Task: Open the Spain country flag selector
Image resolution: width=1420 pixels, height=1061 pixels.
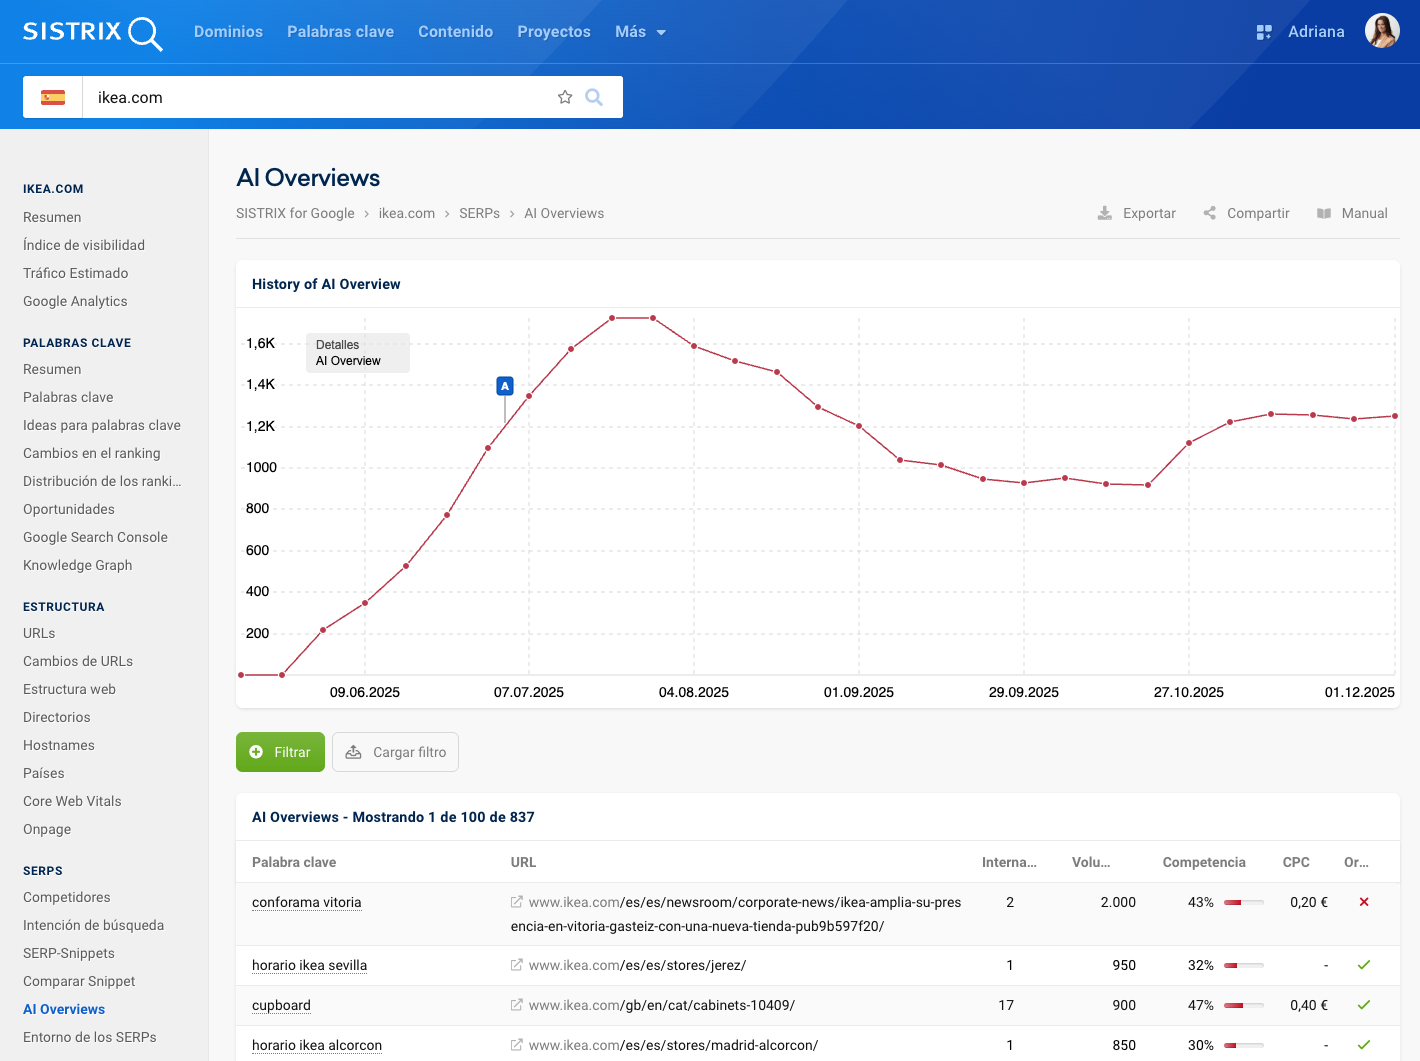Action: point(53,97)
